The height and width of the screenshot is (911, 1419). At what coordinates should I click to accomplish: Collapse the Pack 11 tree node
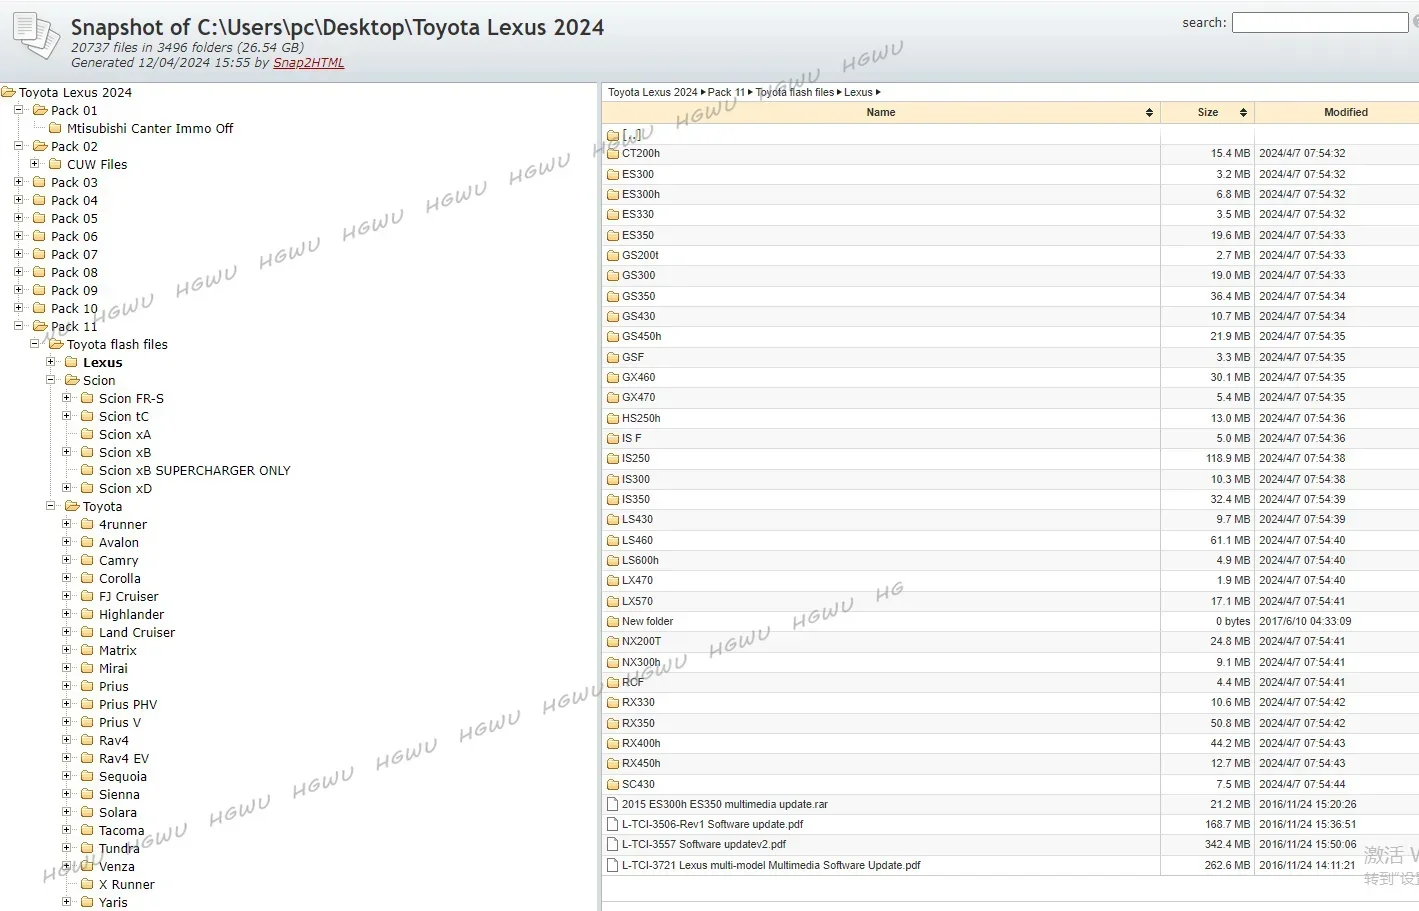coord(18,325)
